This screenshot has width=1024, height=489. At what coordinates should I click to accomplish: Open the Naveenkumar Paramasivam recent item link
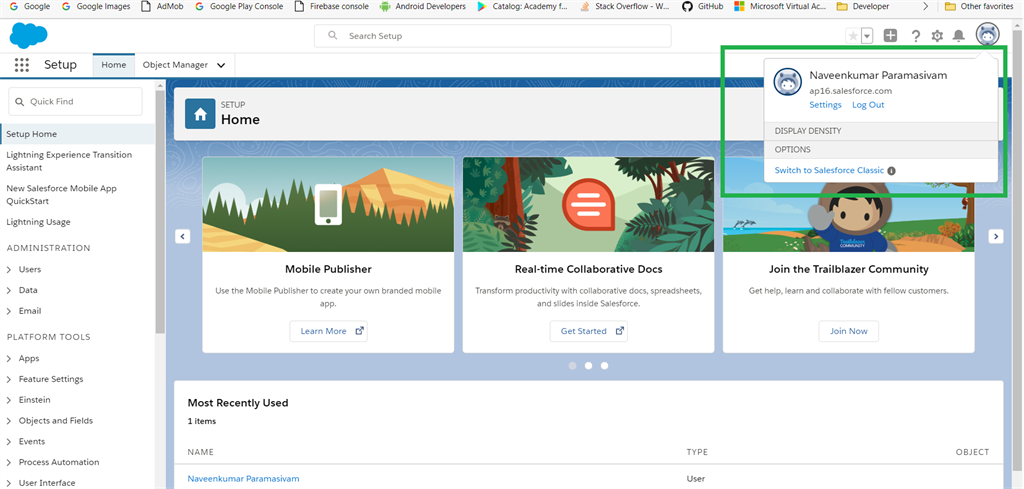[244, 479]
